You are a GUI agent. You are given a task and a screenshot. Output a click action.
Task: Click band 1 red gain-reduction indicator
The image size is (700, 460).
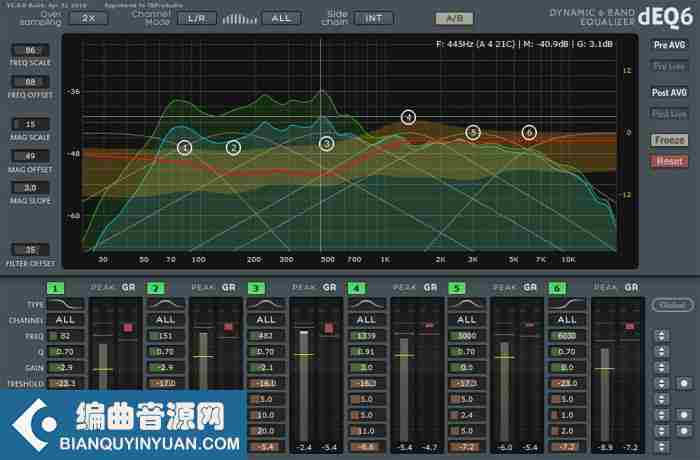point(128,328)
